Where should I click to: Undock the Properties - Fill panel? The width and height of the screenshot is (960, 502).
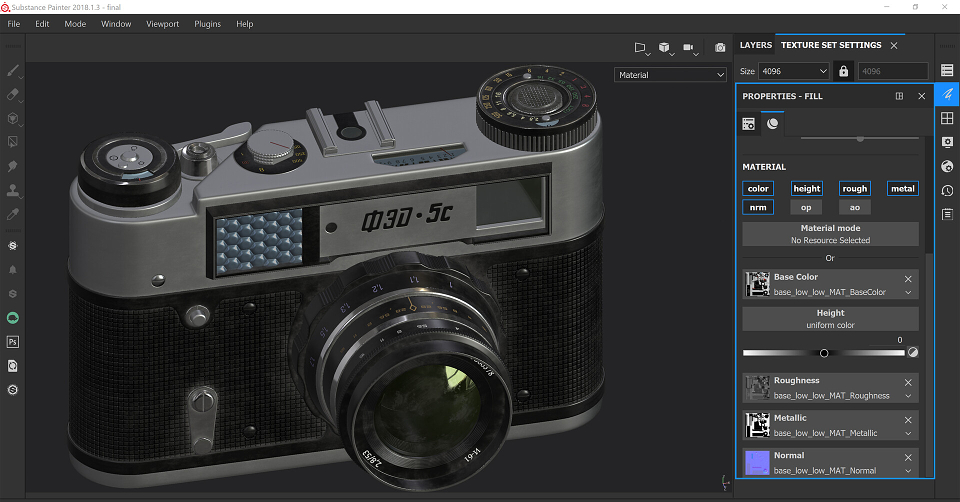tap(899, 96)
